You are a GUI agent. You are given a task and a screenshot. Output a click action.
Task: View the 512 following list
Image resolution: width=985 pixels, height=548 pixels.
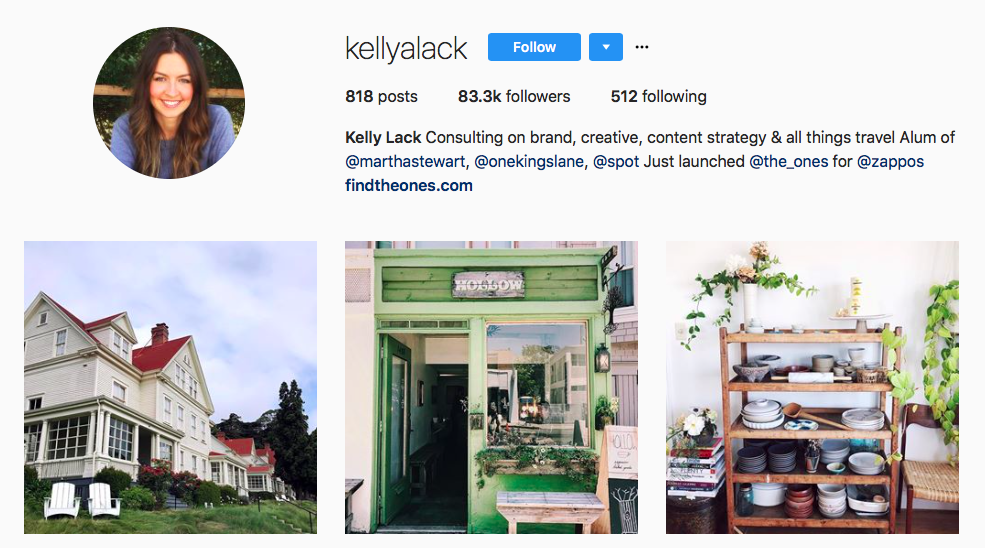point(658,96)
